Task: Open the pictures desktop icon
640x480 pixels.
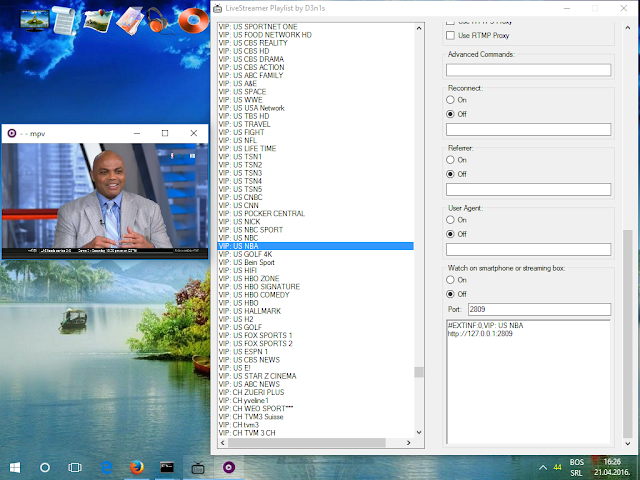Action: (98, 20)
